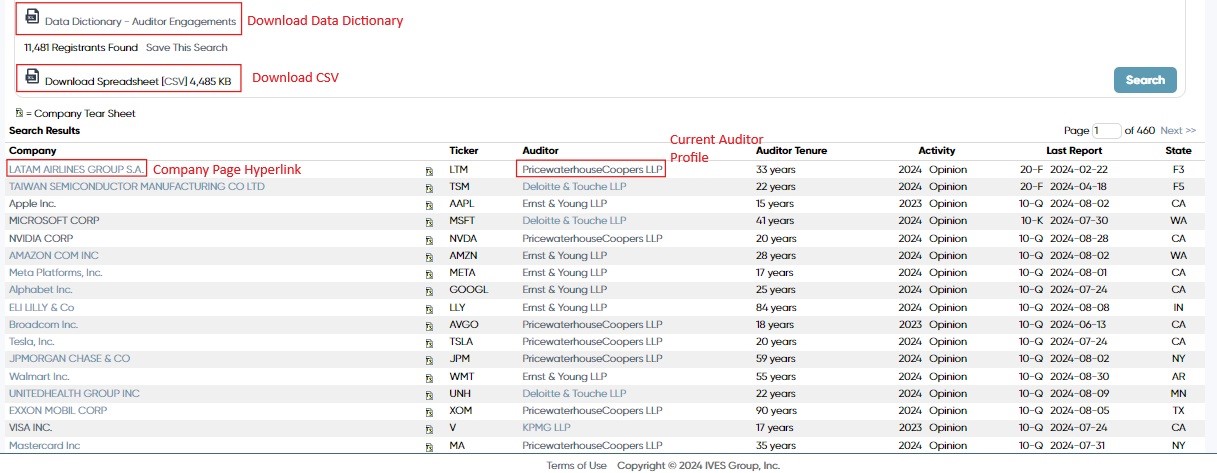Open Walmart Inc. company link
Image resolution: width=1217 pixels, height=473 pixels.
[41, 376]
